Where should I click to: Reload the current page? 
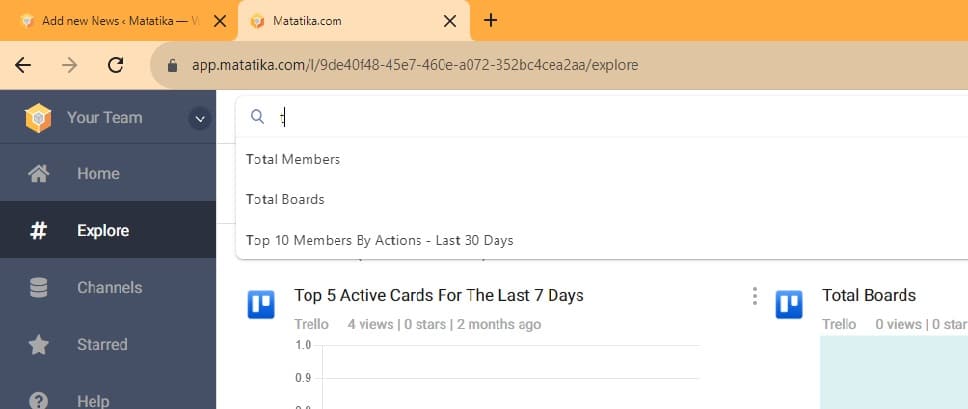pyautogui.click(x=115, y=65)
